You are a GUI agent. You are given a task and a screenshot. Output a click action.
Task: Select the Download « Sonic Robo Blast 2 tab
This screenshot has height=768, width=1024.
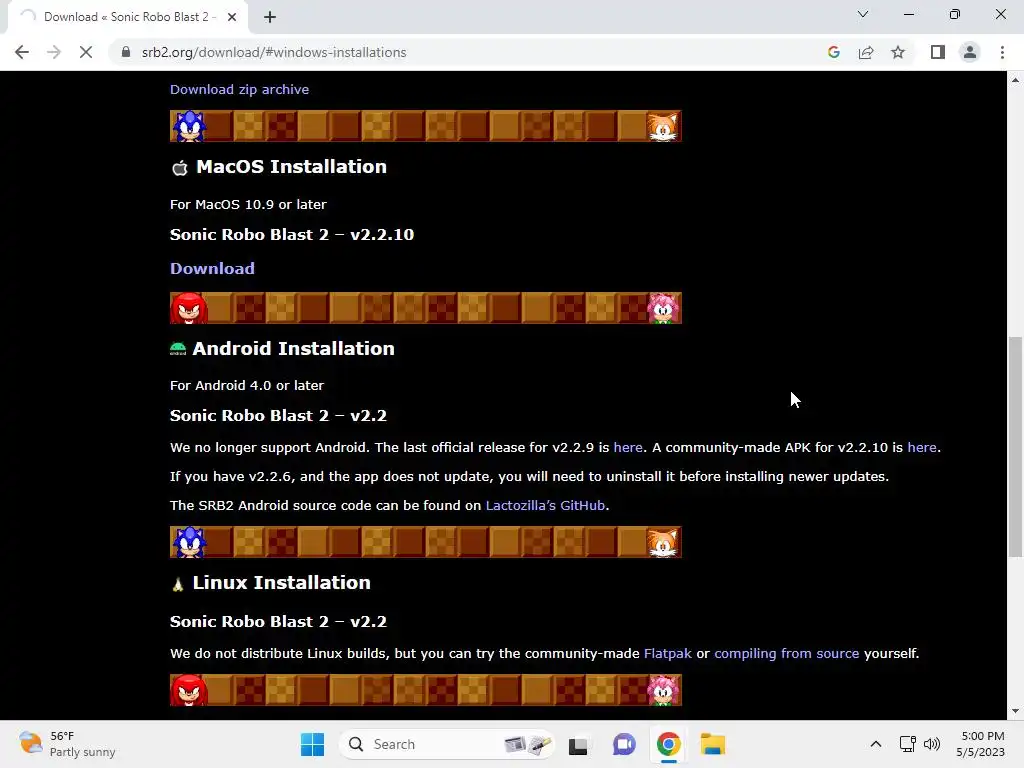click(x=128, y=17)
